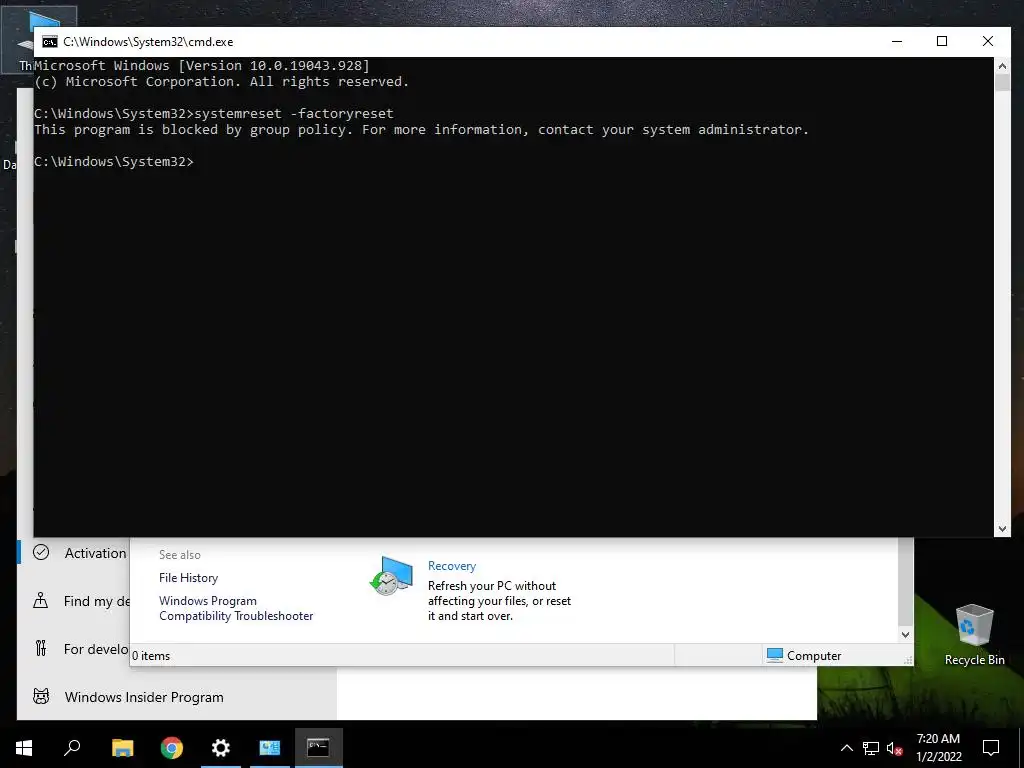Switch to the Control Panel taskbar window
The image size is (1024, 768).
[270, 747]
